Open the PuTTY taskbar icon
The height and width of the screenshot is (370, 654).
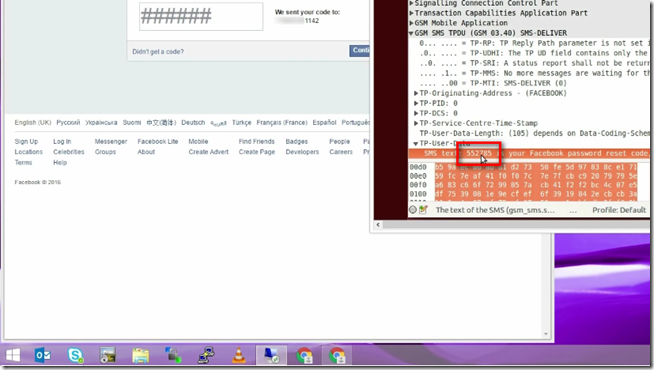(206, 355)
